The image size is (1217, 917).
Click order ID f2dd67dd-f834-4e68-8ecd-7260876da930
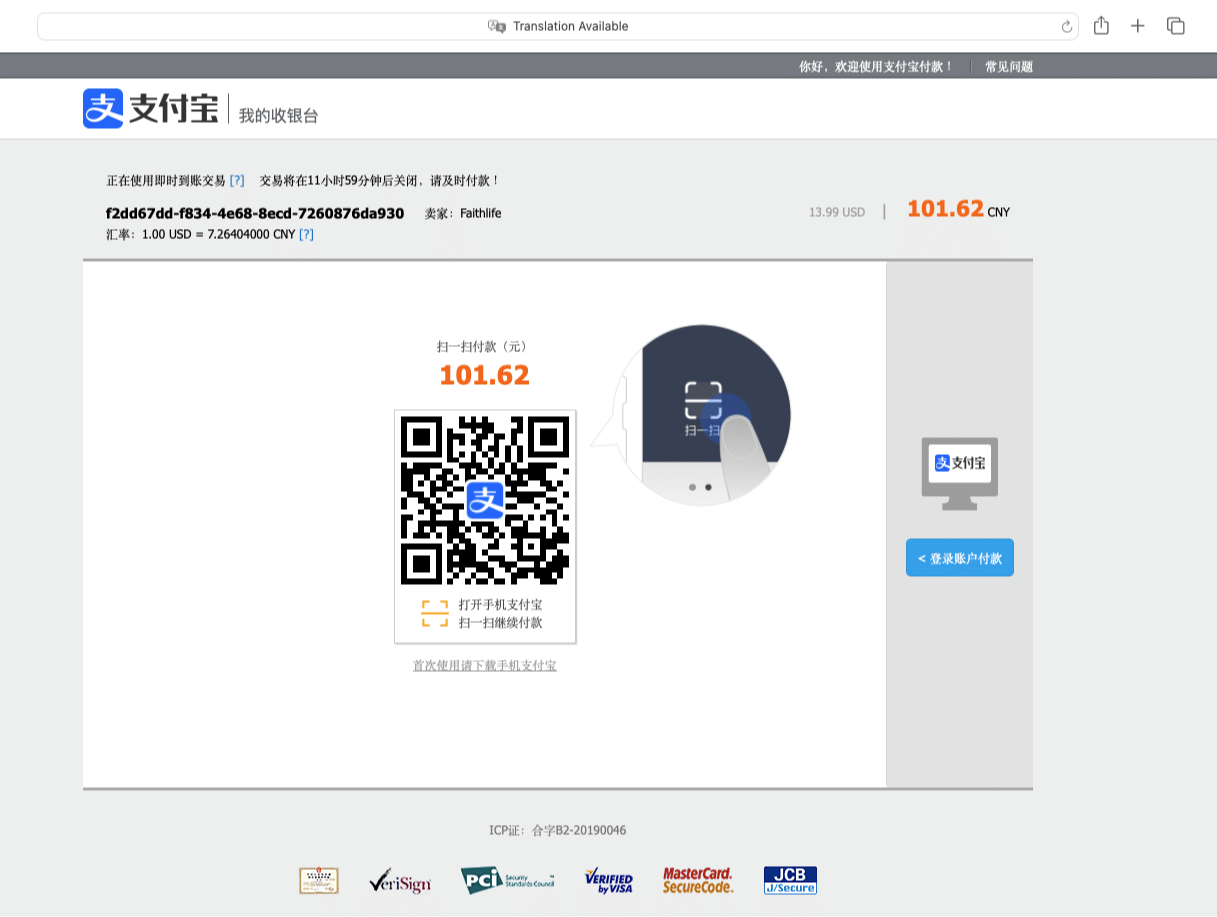point(255,213)
